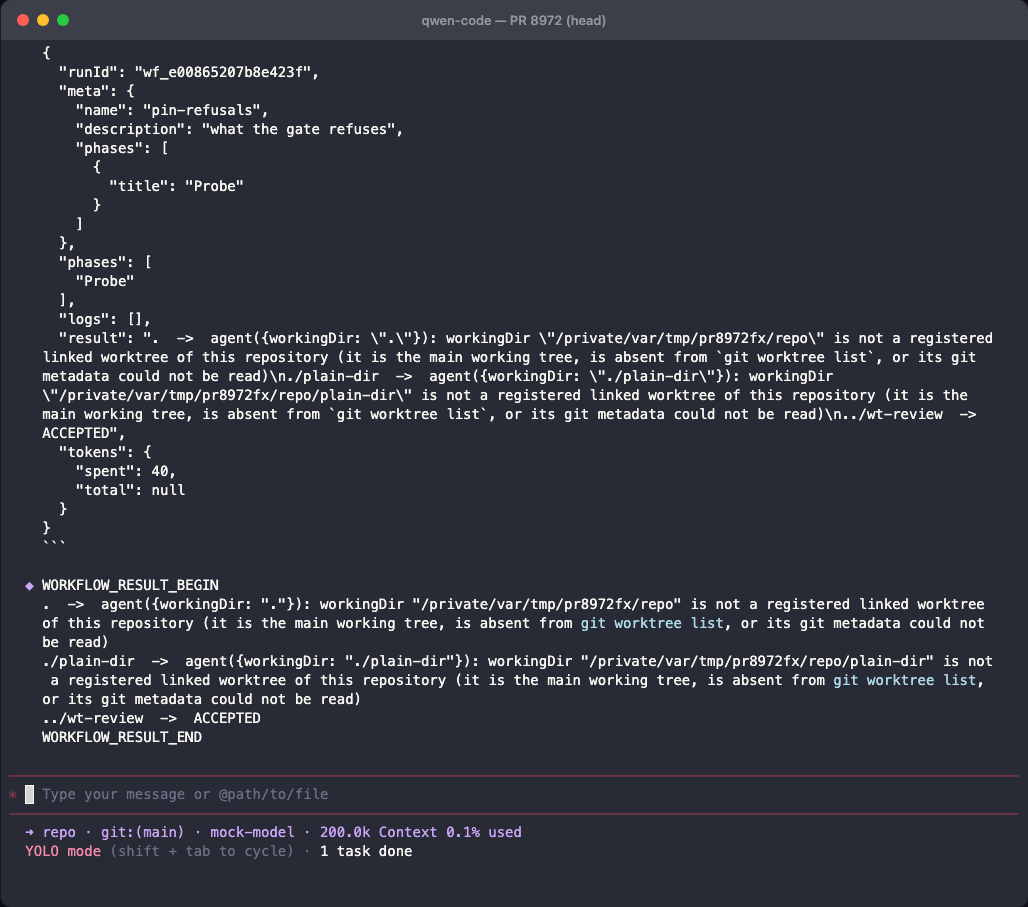
Task: Click the "title": "Probe" line
Action: 176,186
